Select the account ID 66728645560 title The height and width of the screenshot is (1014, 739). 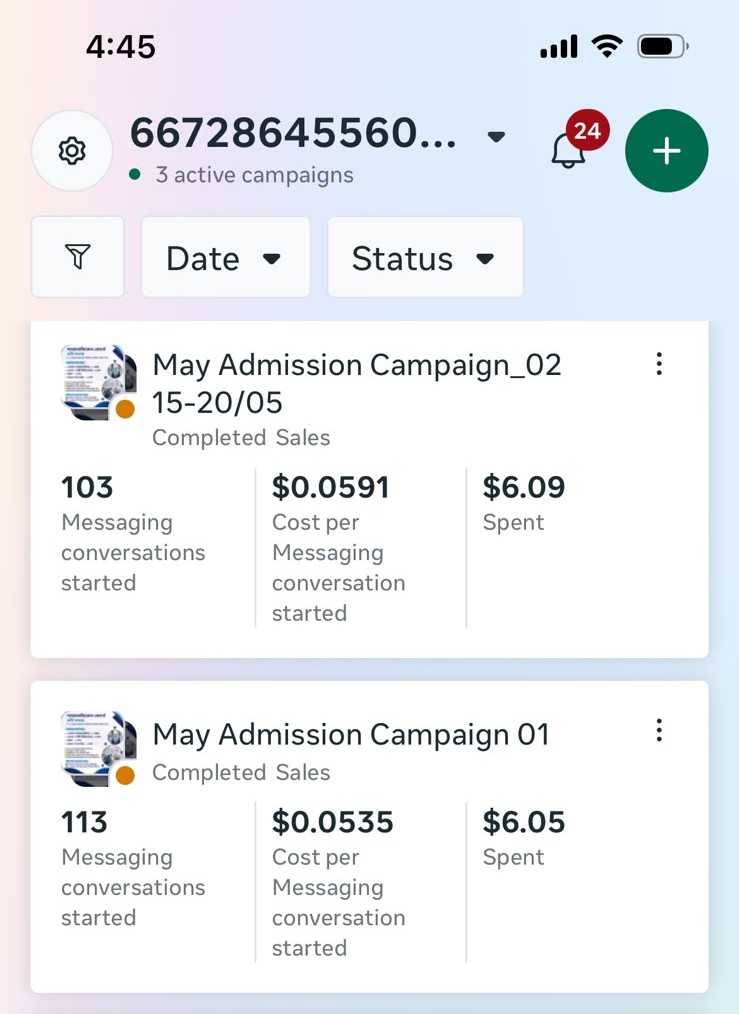(293, 133)
